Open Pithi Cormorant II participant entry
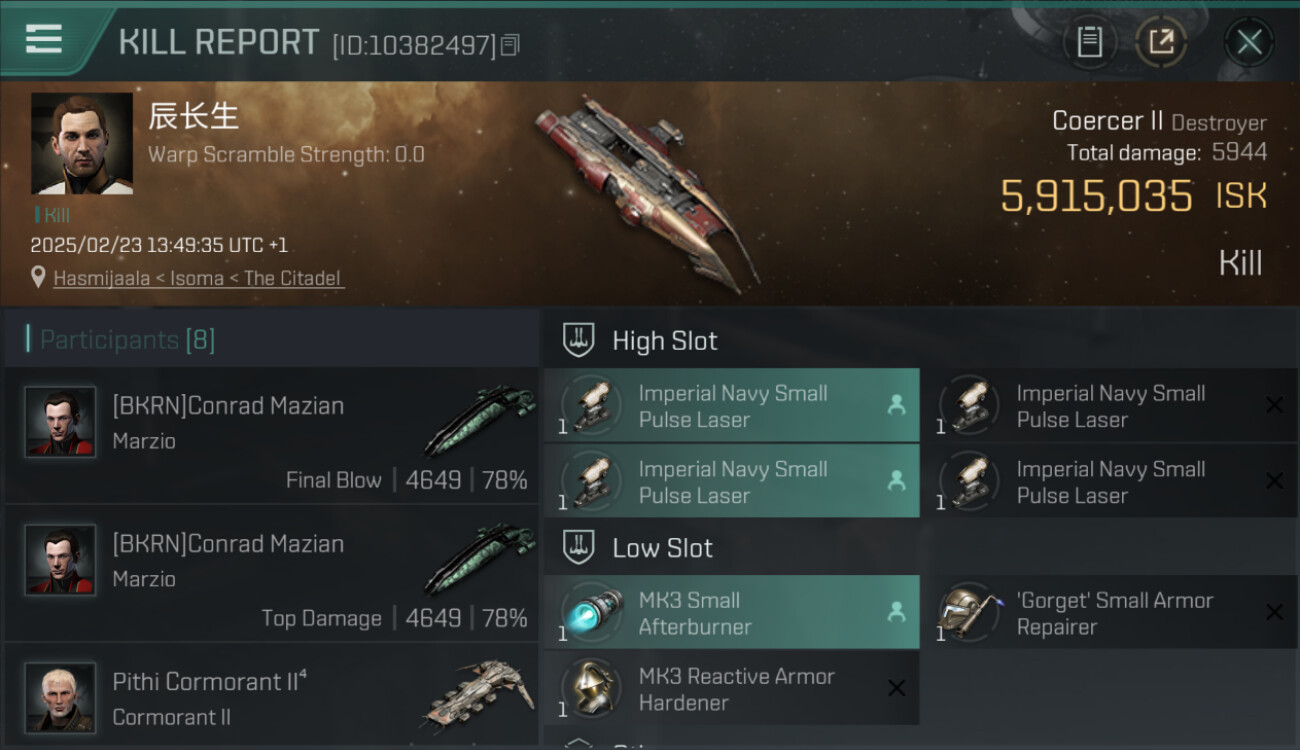This screenshot has height=750, width=1300. coord(272,698)
